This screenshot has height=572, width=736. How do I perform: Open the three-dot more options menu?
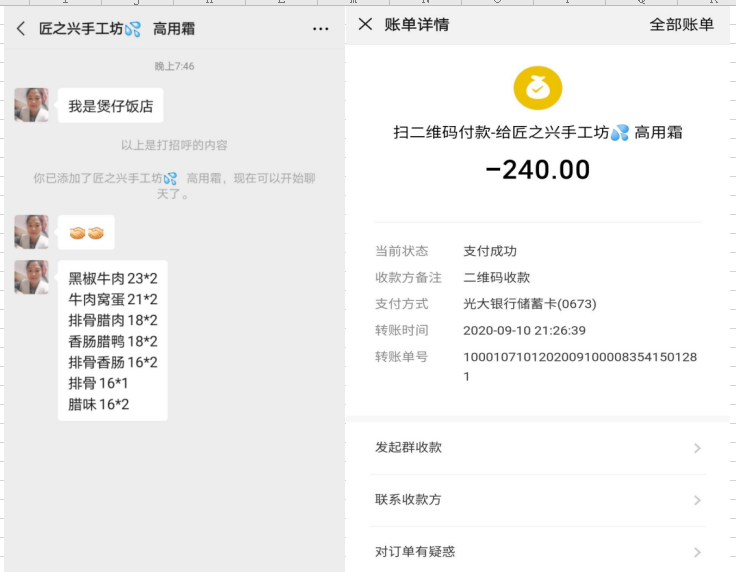point(320,29)
